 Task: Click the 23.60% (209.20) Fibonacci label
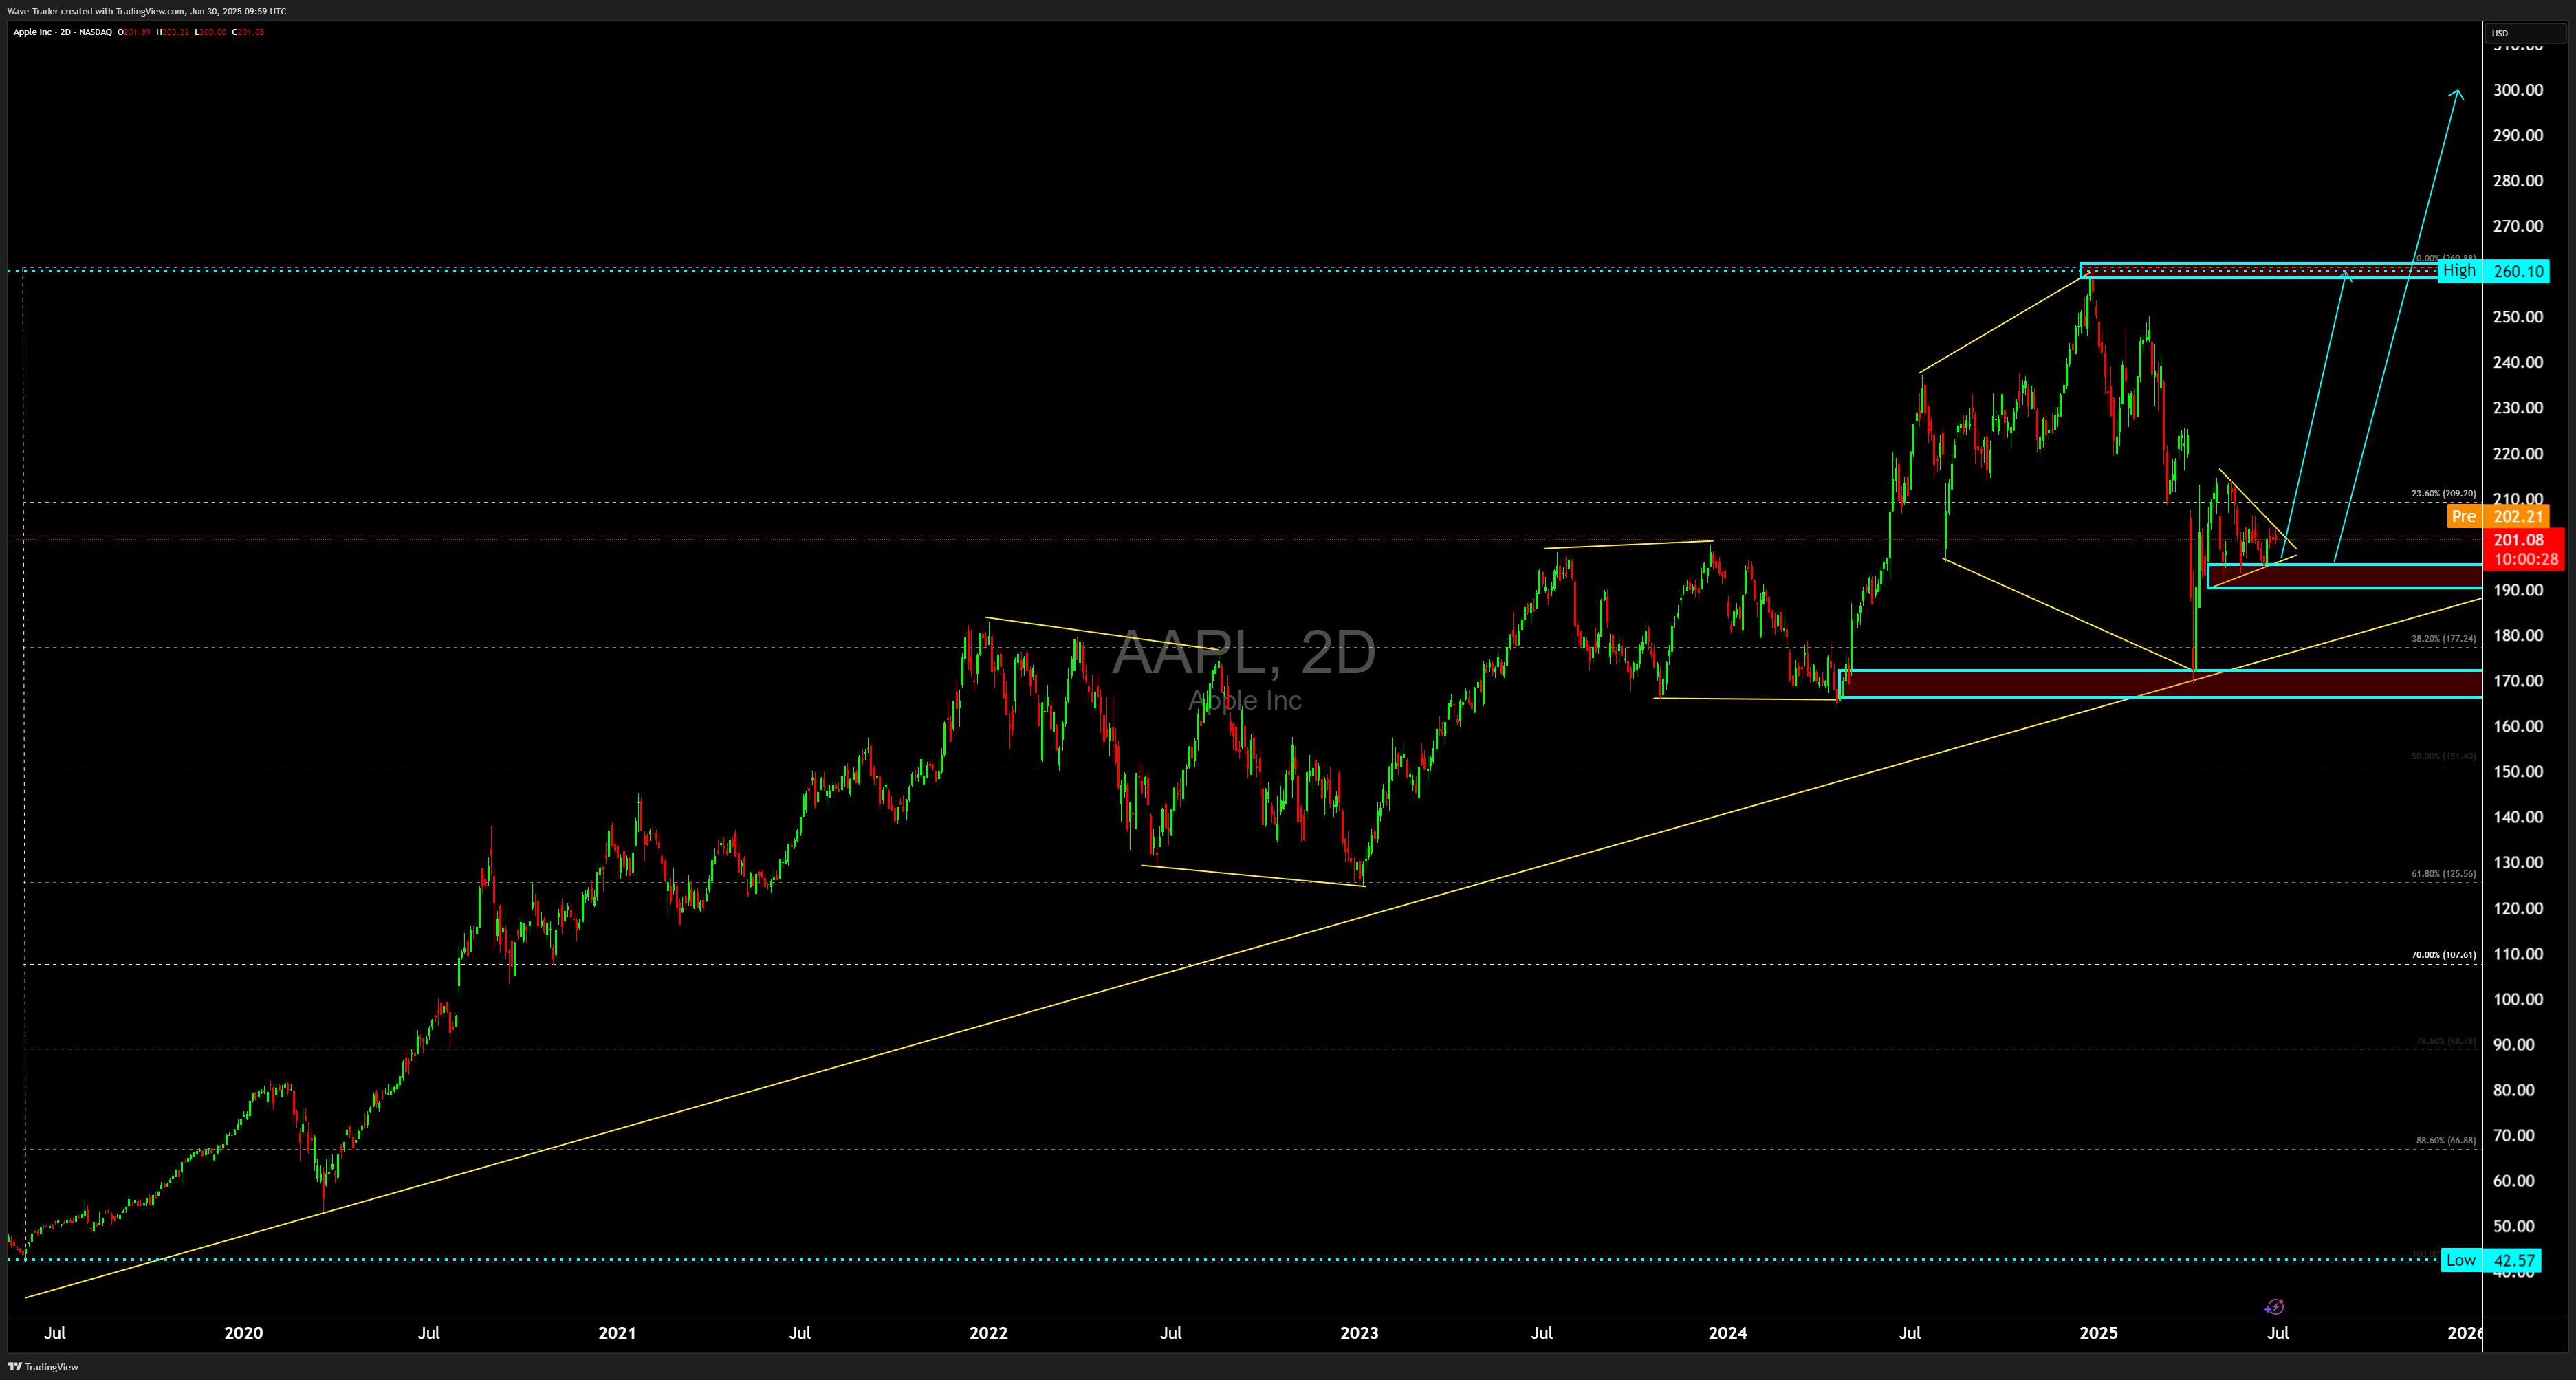2443,493
